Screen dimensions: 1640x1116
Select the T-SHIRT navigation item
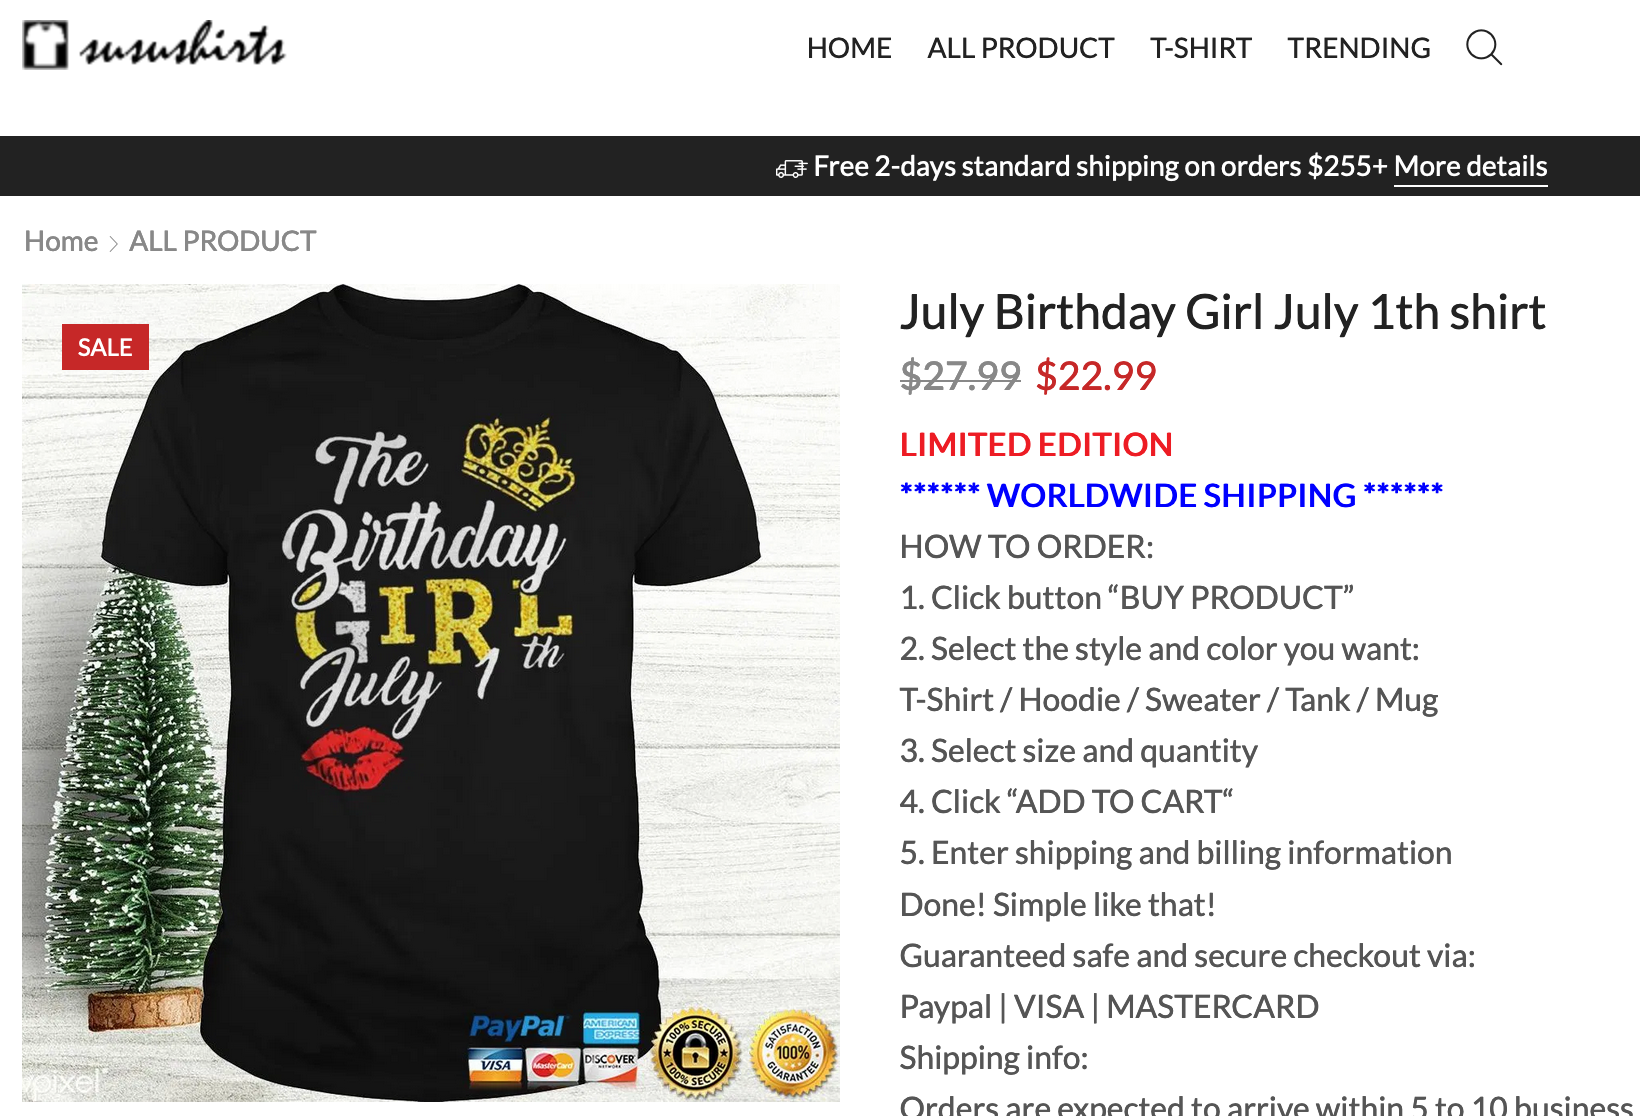tap(1200, 48)
